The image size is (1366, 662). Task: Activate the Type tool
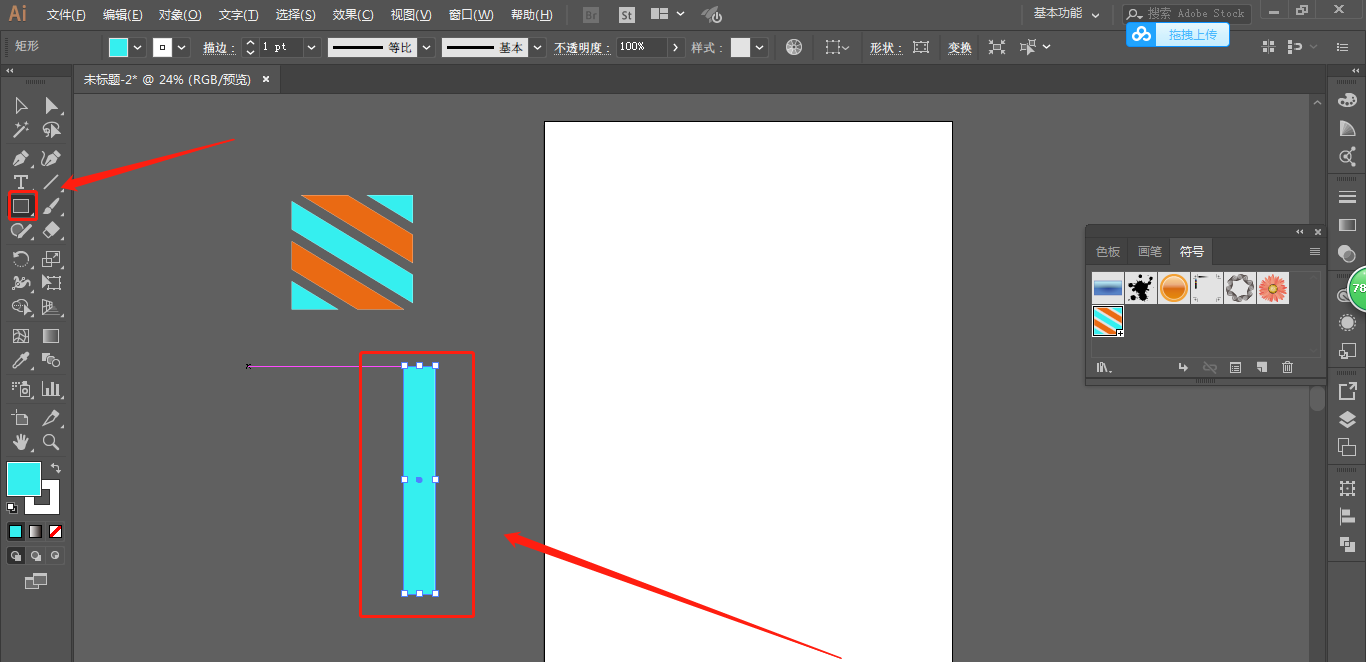(x=21, y=182)
